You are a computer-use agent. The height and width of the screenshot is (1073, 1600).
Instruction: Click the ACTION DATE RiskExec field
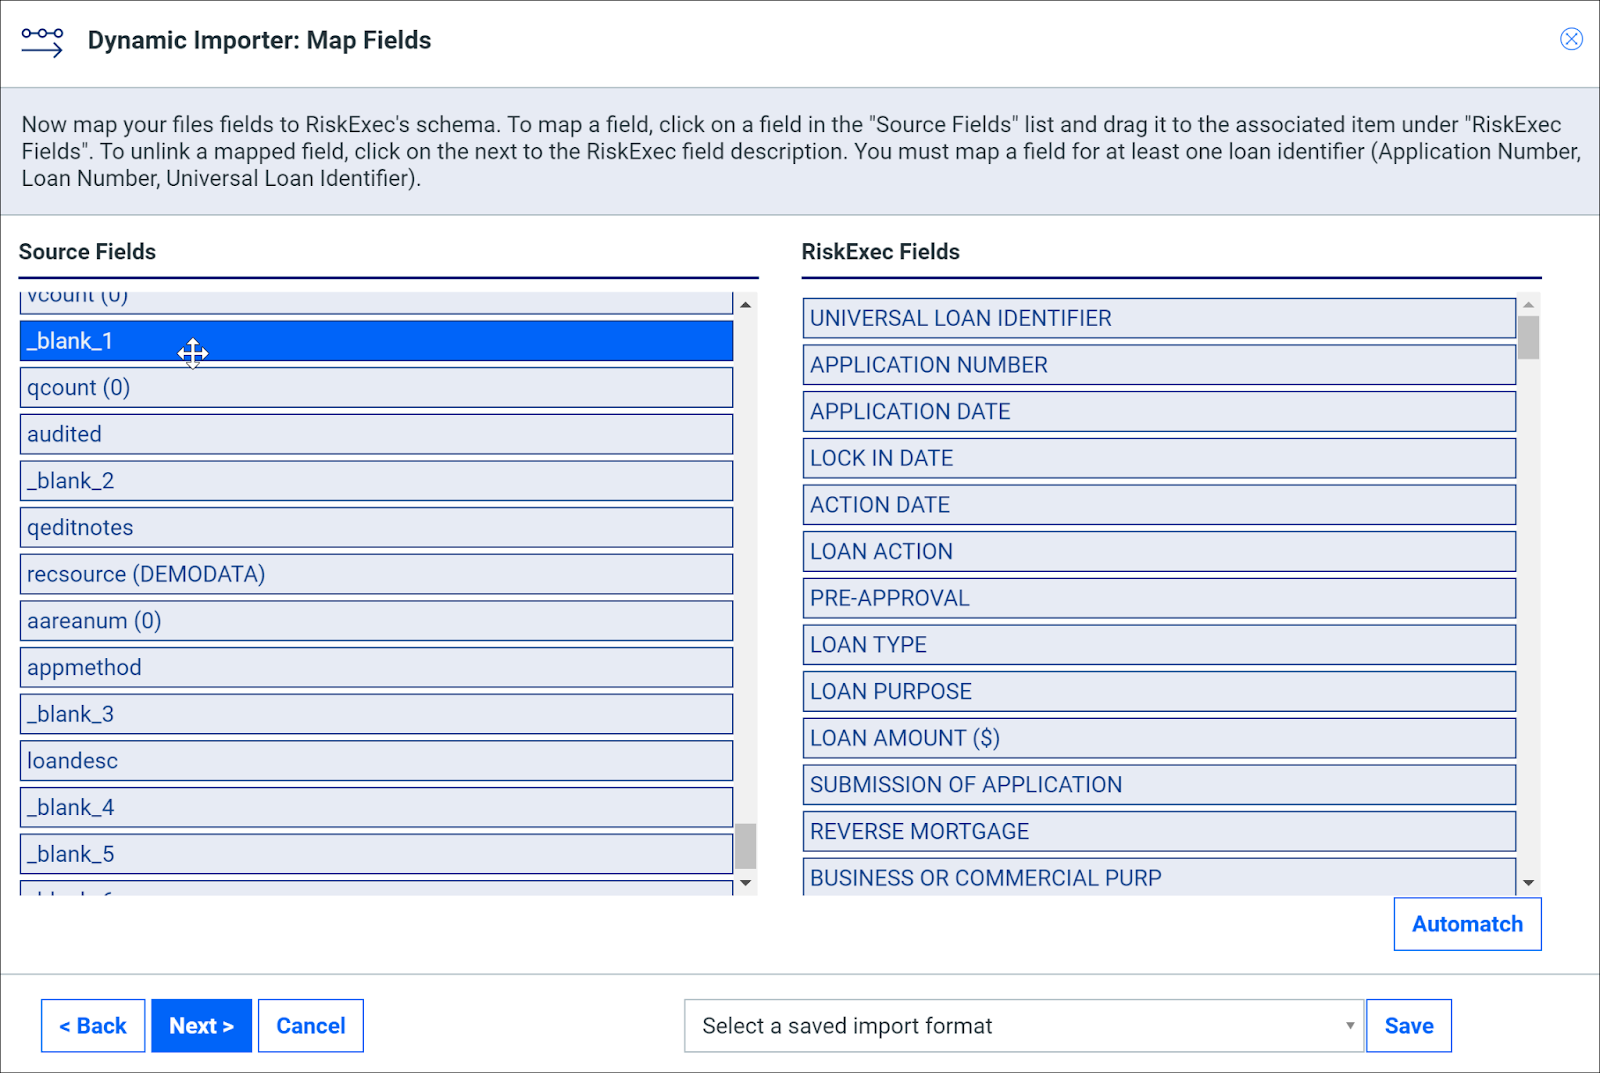tap(1159, 505)
